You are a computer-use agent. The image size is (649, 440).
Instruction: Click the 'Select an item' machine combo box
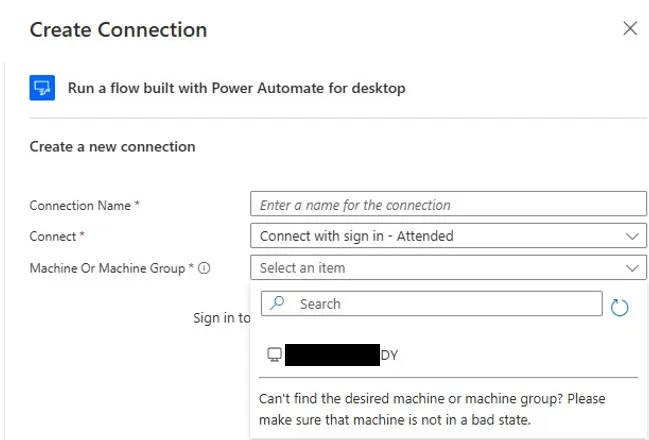[440, 268]
